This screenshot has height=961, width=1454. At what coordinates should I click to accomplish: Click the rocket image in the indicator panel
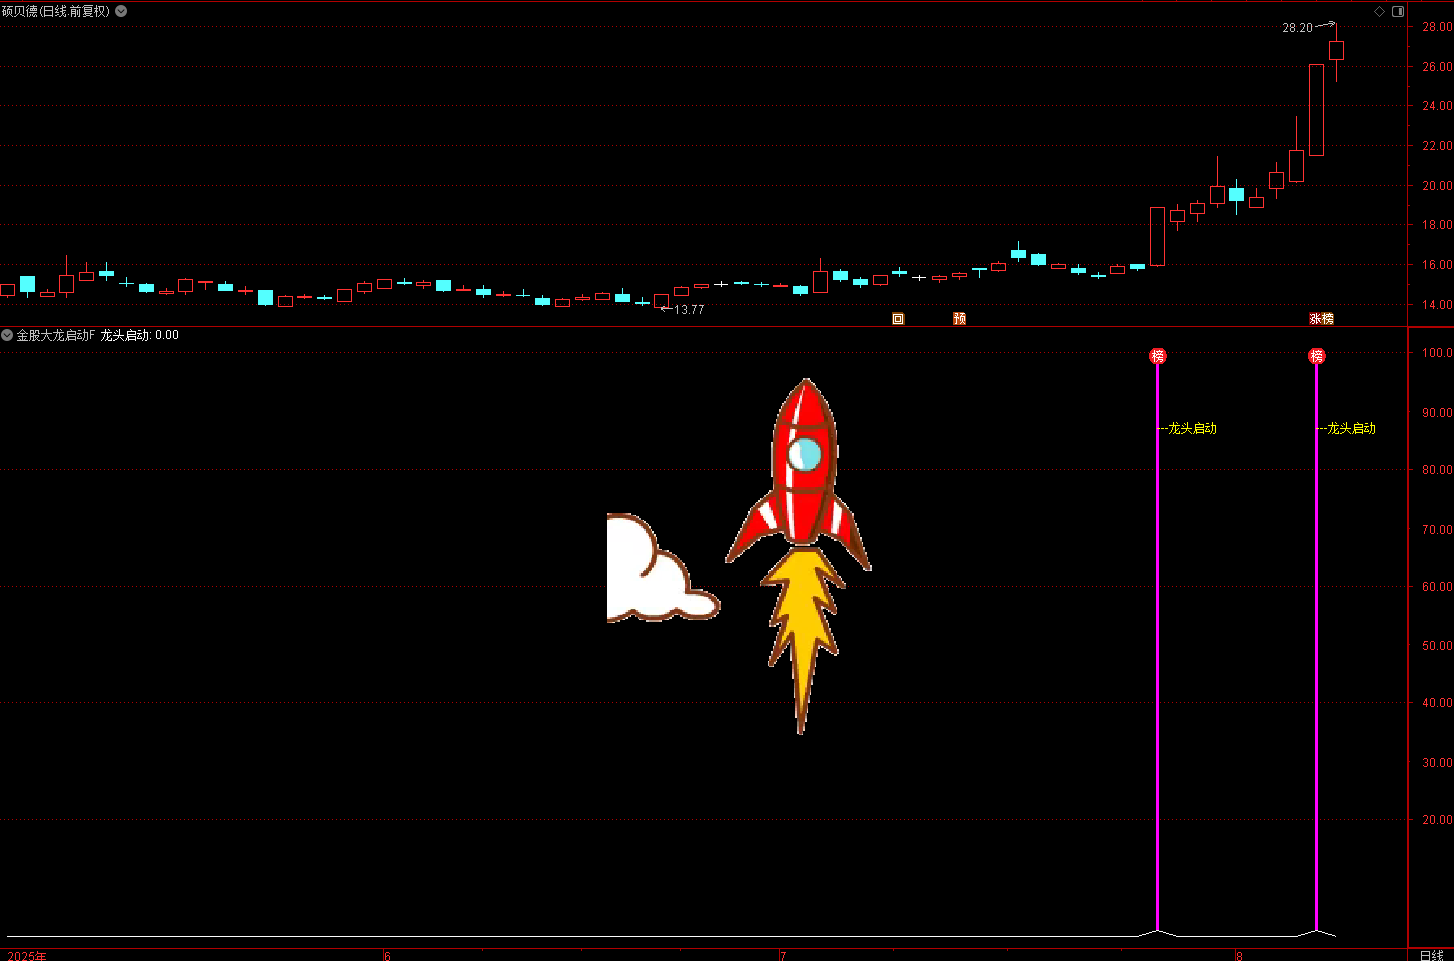click(798, 556)
